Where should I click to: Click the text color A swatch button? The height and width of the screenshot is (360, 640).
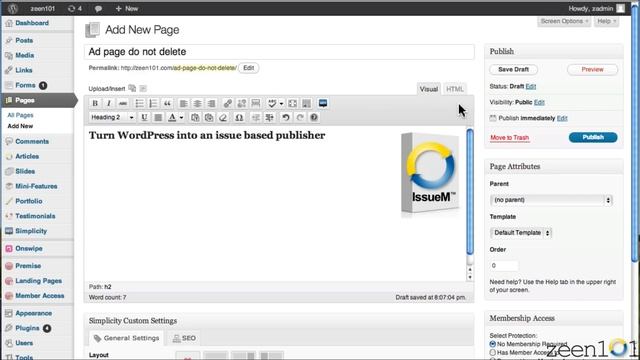coord(172,118)
